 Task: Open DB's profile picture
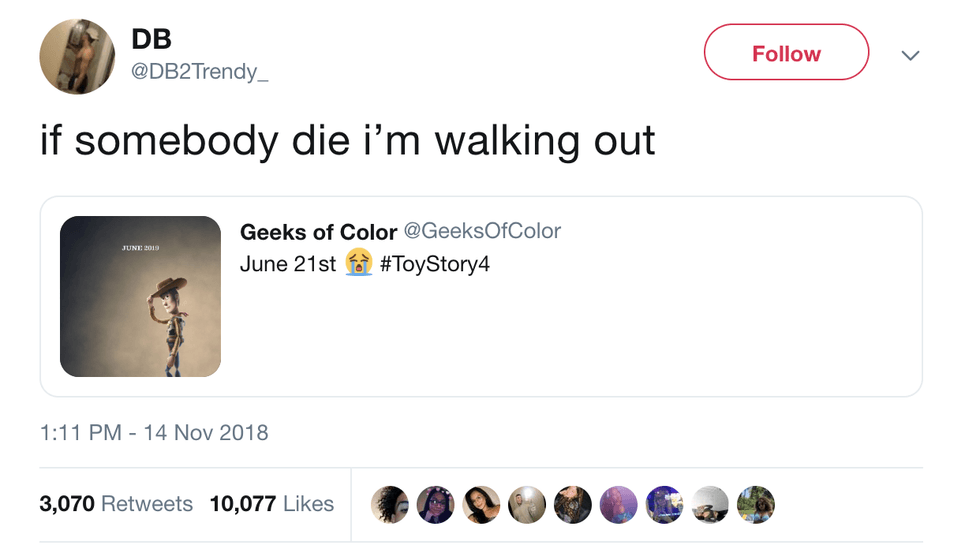77,56
